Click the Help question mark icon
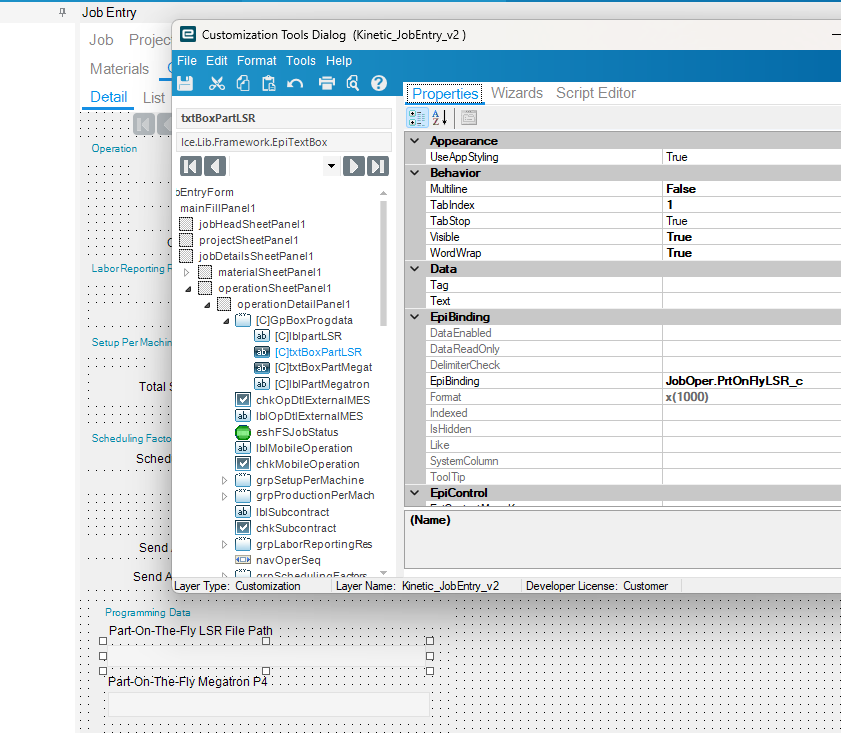 [379, 83]
